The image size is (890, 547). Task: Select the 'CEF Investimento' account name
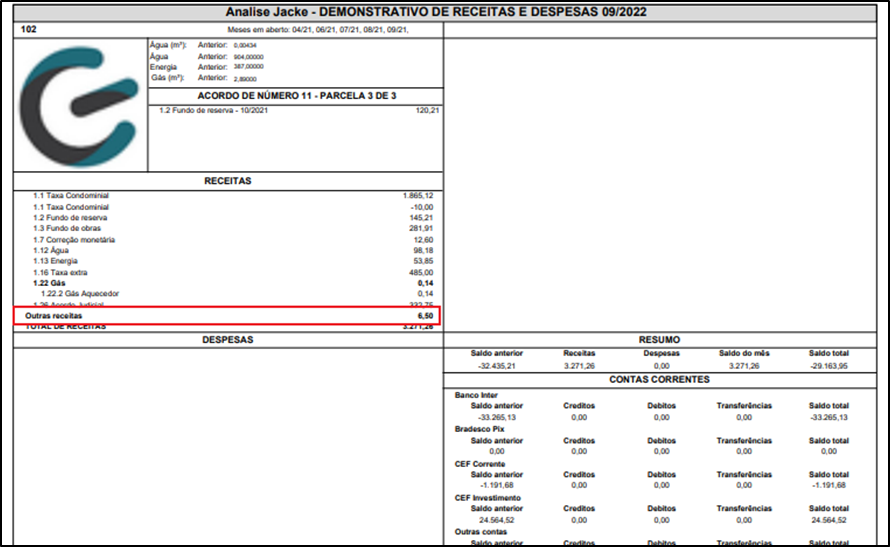[x=488, y=498]
